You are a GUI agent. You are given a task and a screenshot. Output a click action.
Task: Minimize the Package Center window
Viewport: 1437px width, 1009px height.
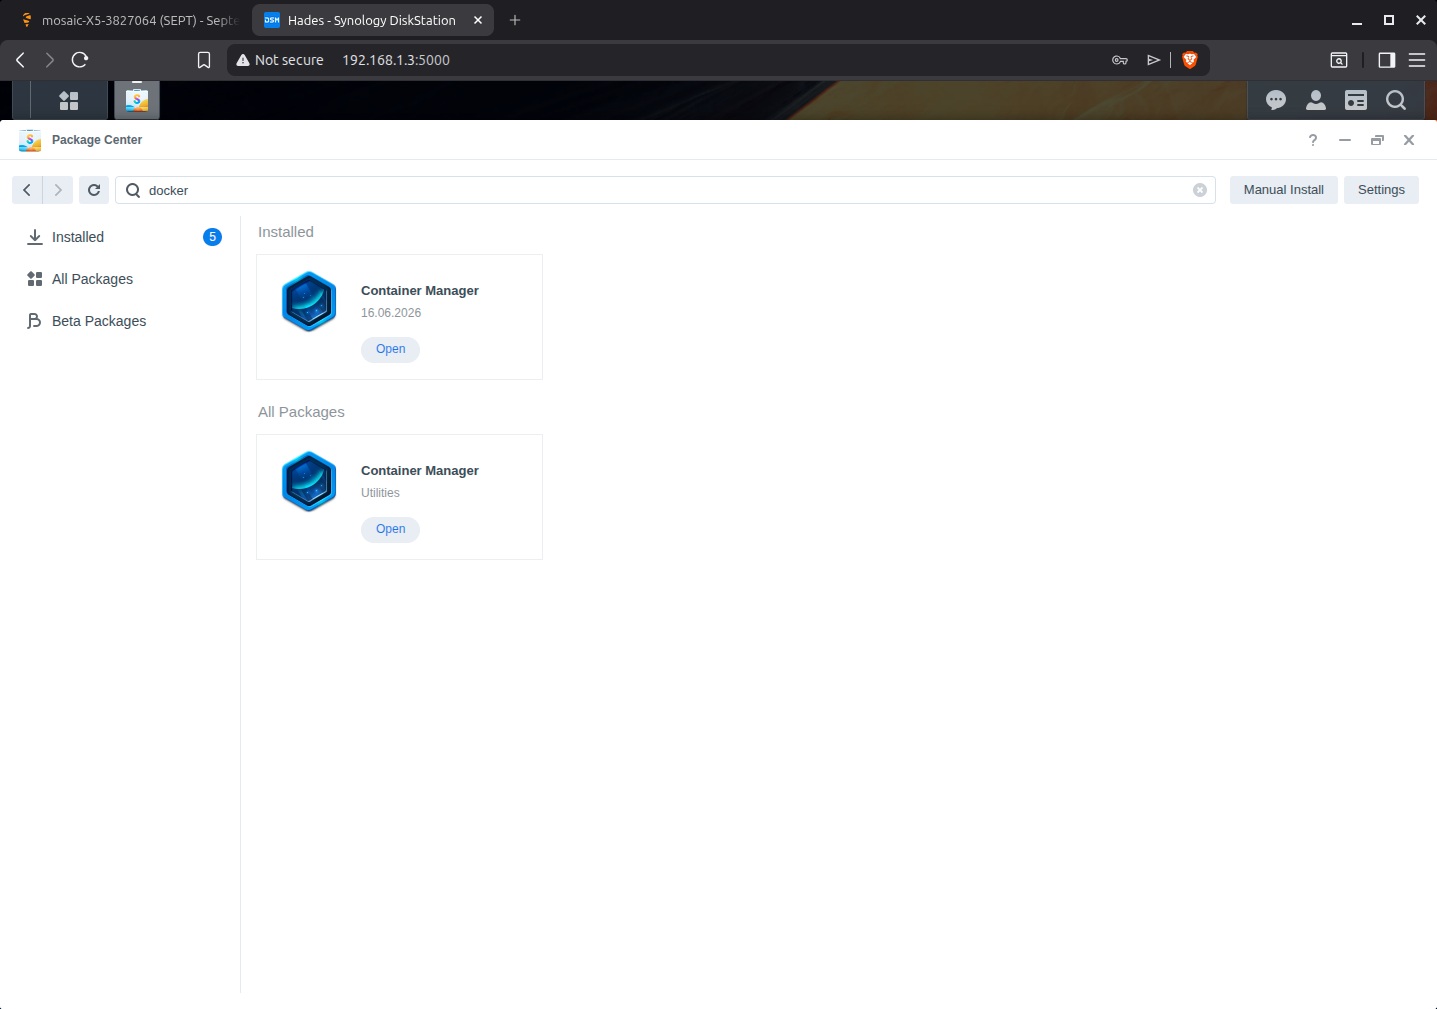(1345, 140)
